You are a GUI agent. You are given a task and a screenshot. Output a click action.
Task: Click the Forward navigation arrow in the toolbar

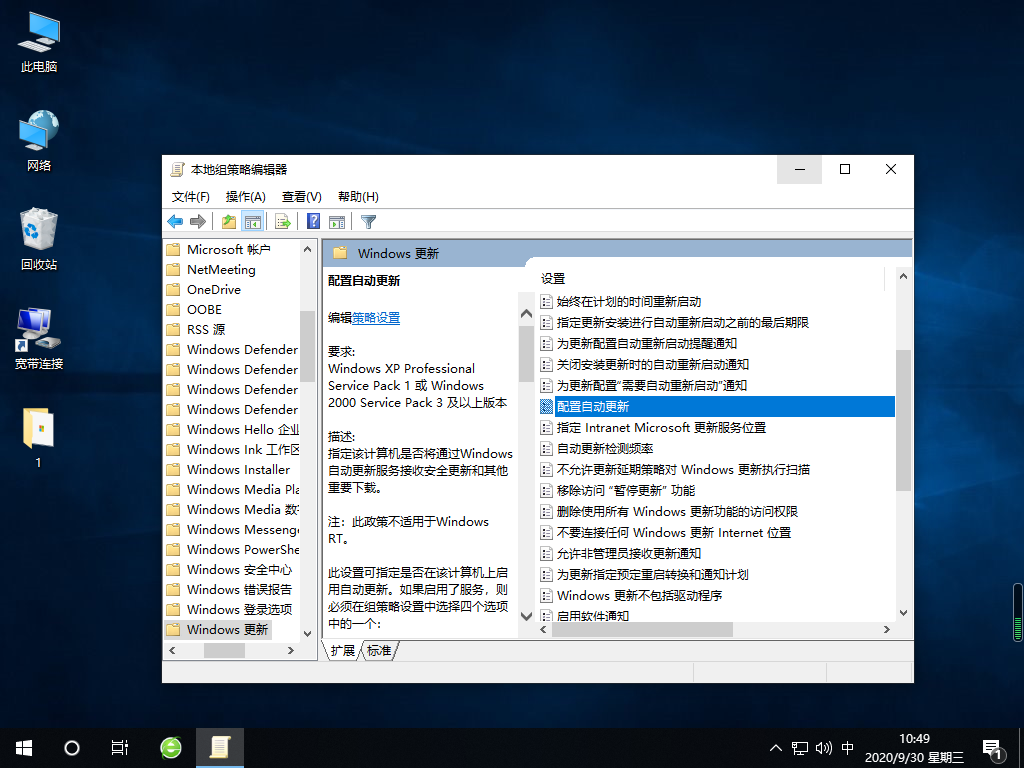coord(197,221)
